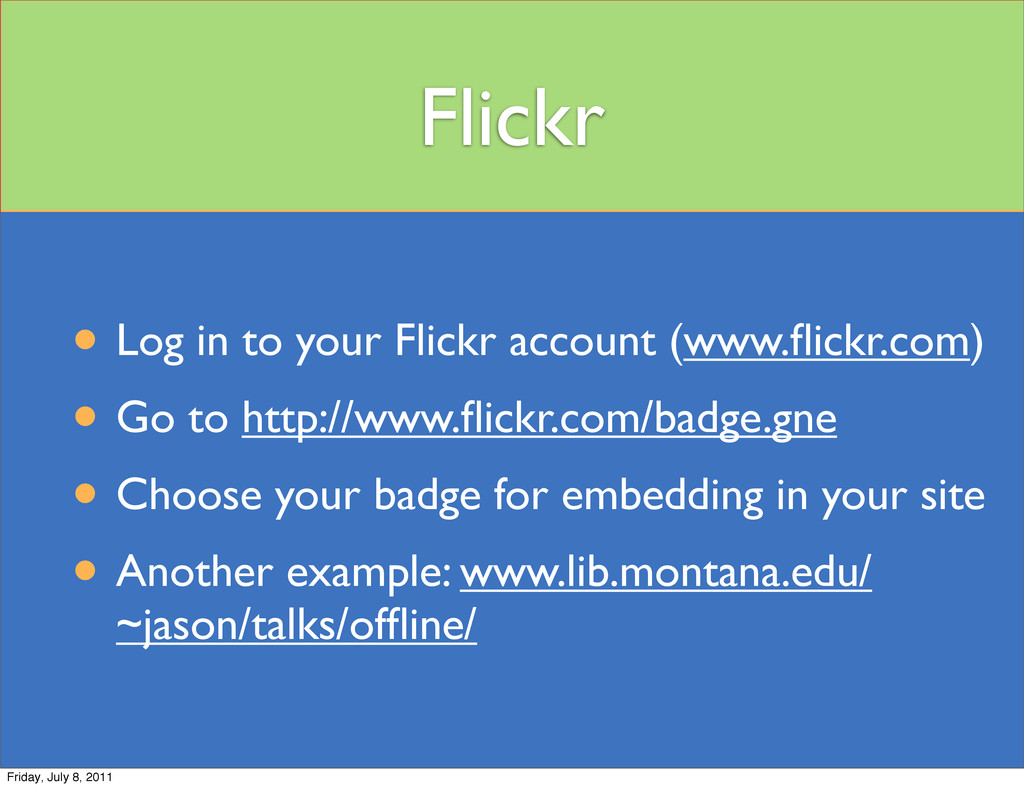Click orange bullet beside "Log in to"

click(x=86, y=340)
